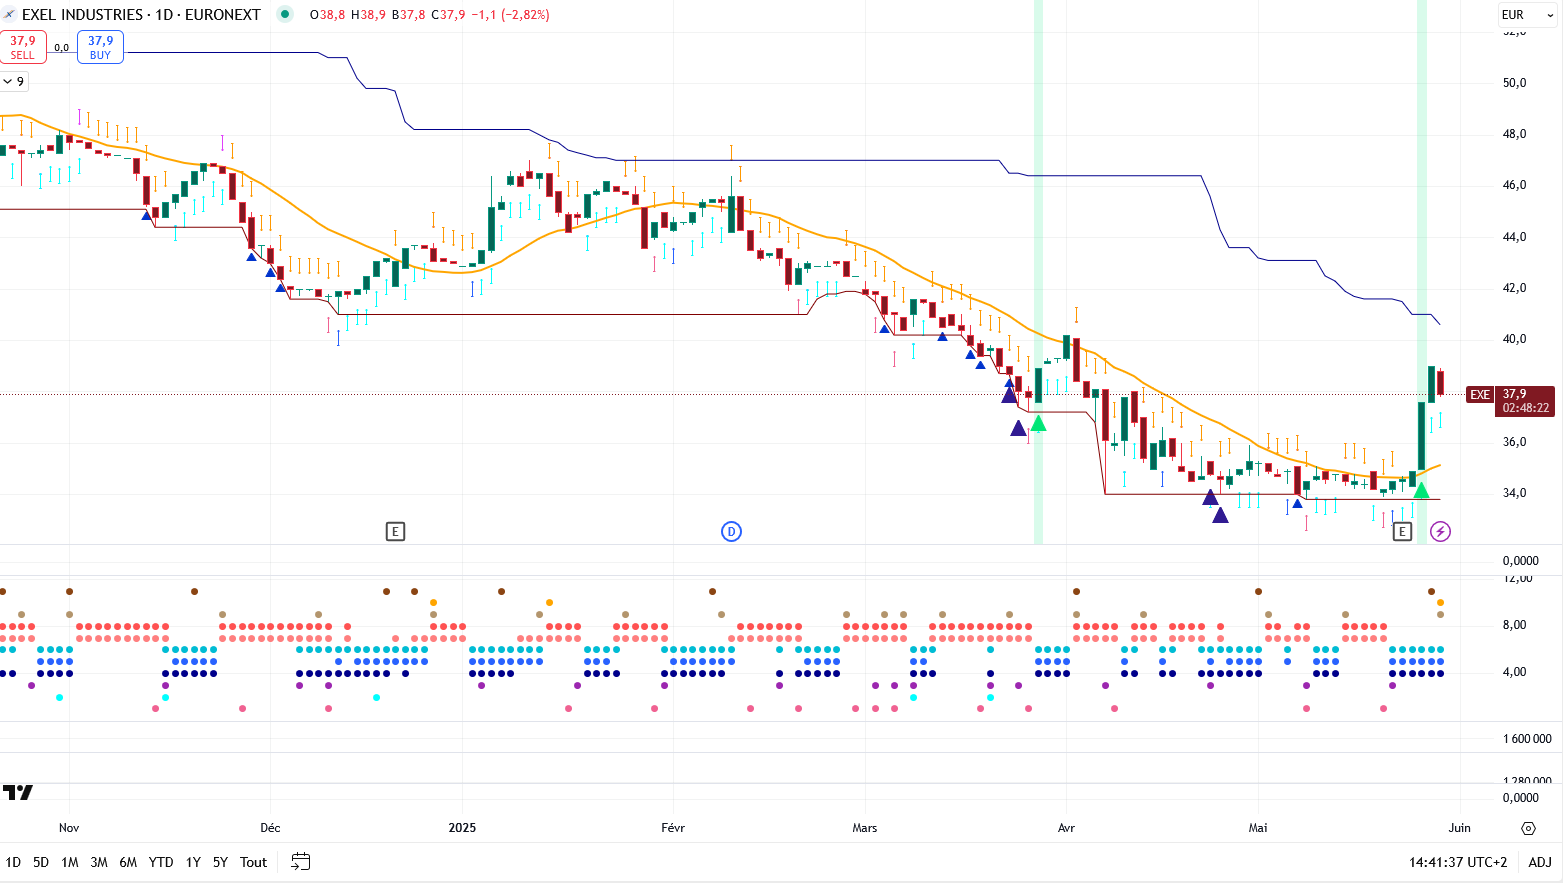The image size is (1563, 883).
Task: Click the Déc label on the time axis
Action: click(270, 828)
